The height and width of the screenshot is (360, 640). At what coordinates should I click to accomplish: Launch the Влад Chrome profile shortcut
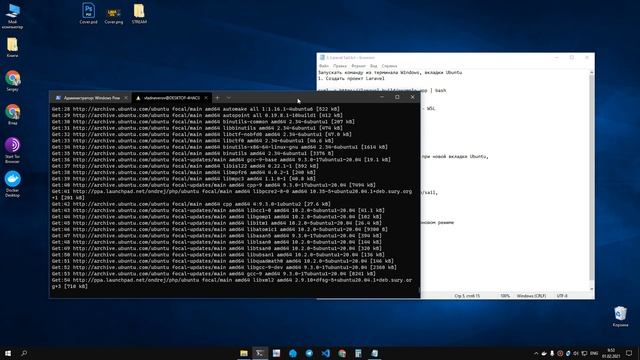pyautogui.click(x=12, y=114)
